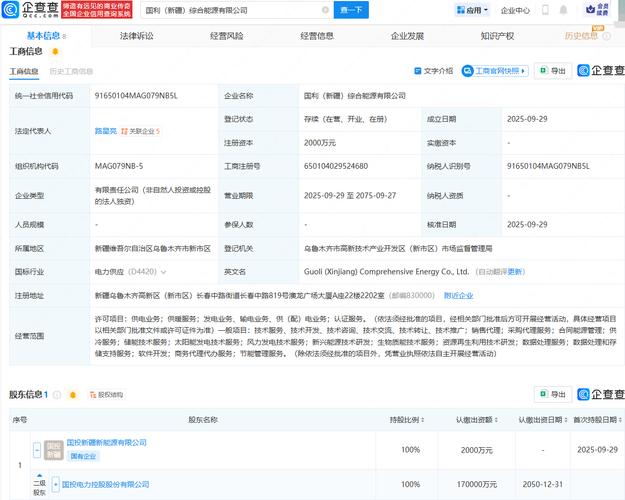
Task: Click the info icon next to 股东信息 1
Action: (x=57, y=395)
